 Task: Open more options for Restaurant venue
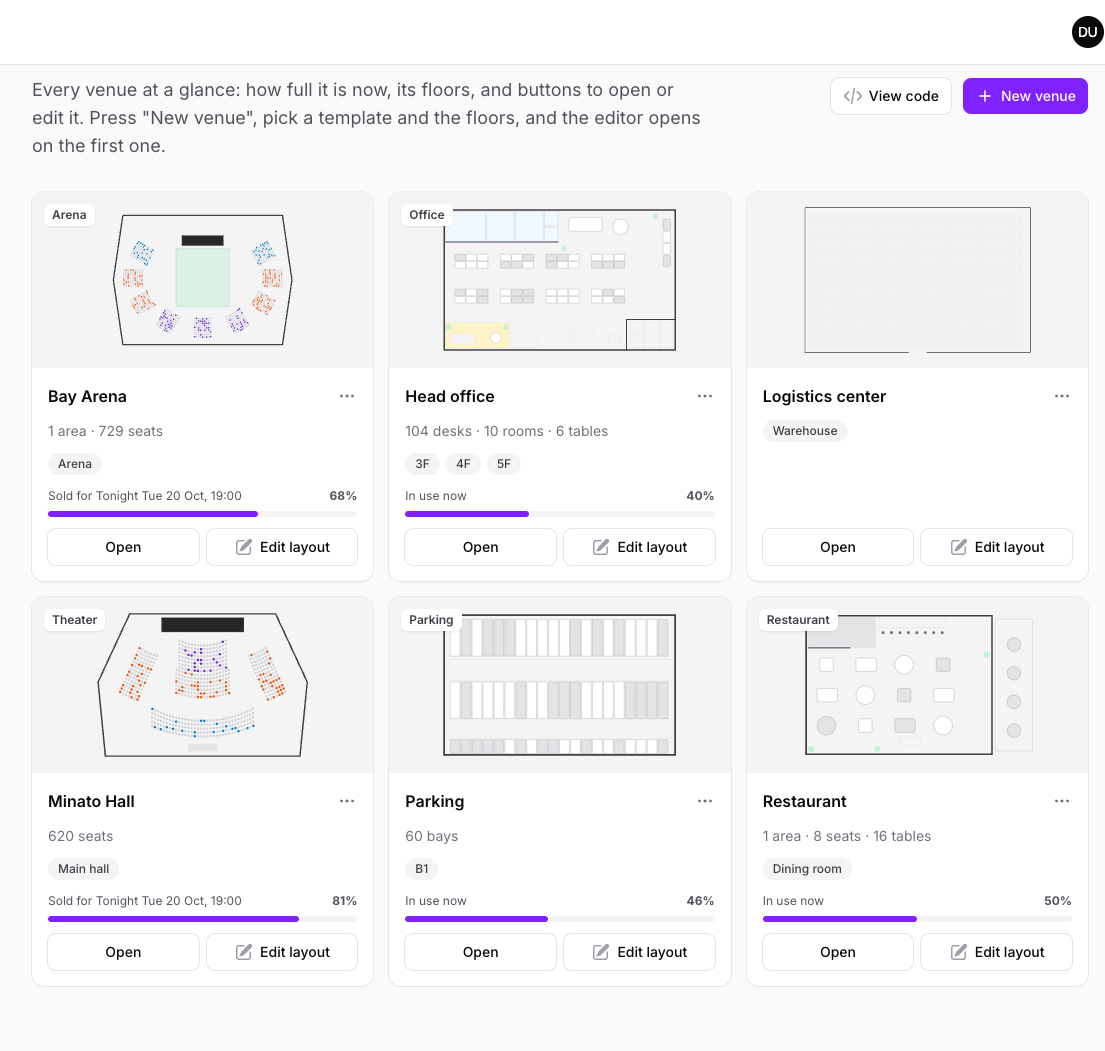pos(1062,801)
